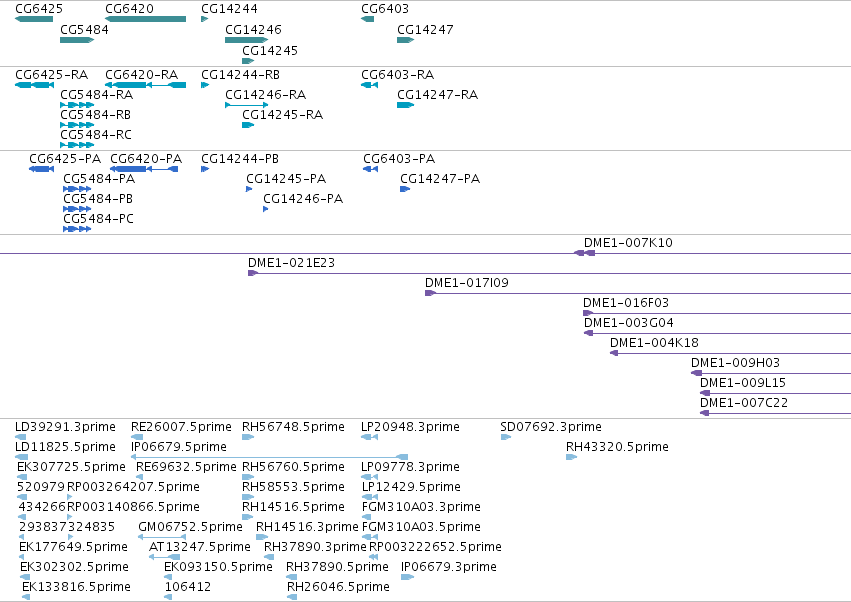Select the EK093150.5prime EST
This screenshot has width=851, height=602.
168,577
